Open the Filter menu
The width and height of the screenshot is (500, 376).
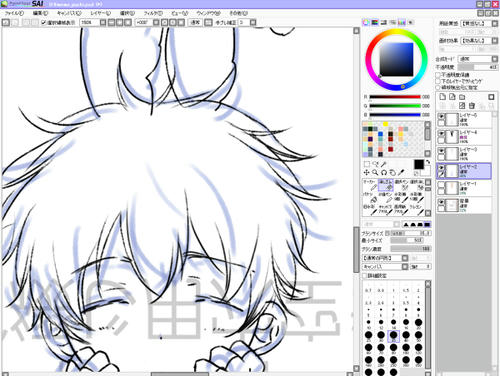pyautogui.click(x=153, y=13)
